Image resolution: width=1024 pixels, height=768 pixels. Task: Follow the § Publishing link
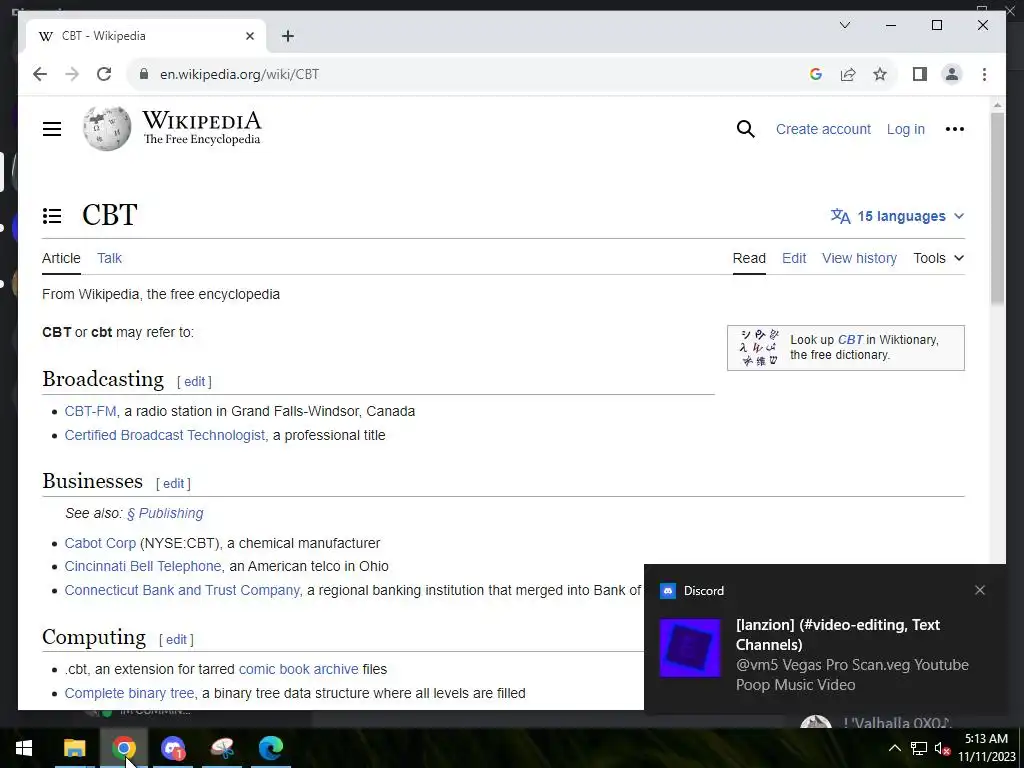click(x=165, y=513)
